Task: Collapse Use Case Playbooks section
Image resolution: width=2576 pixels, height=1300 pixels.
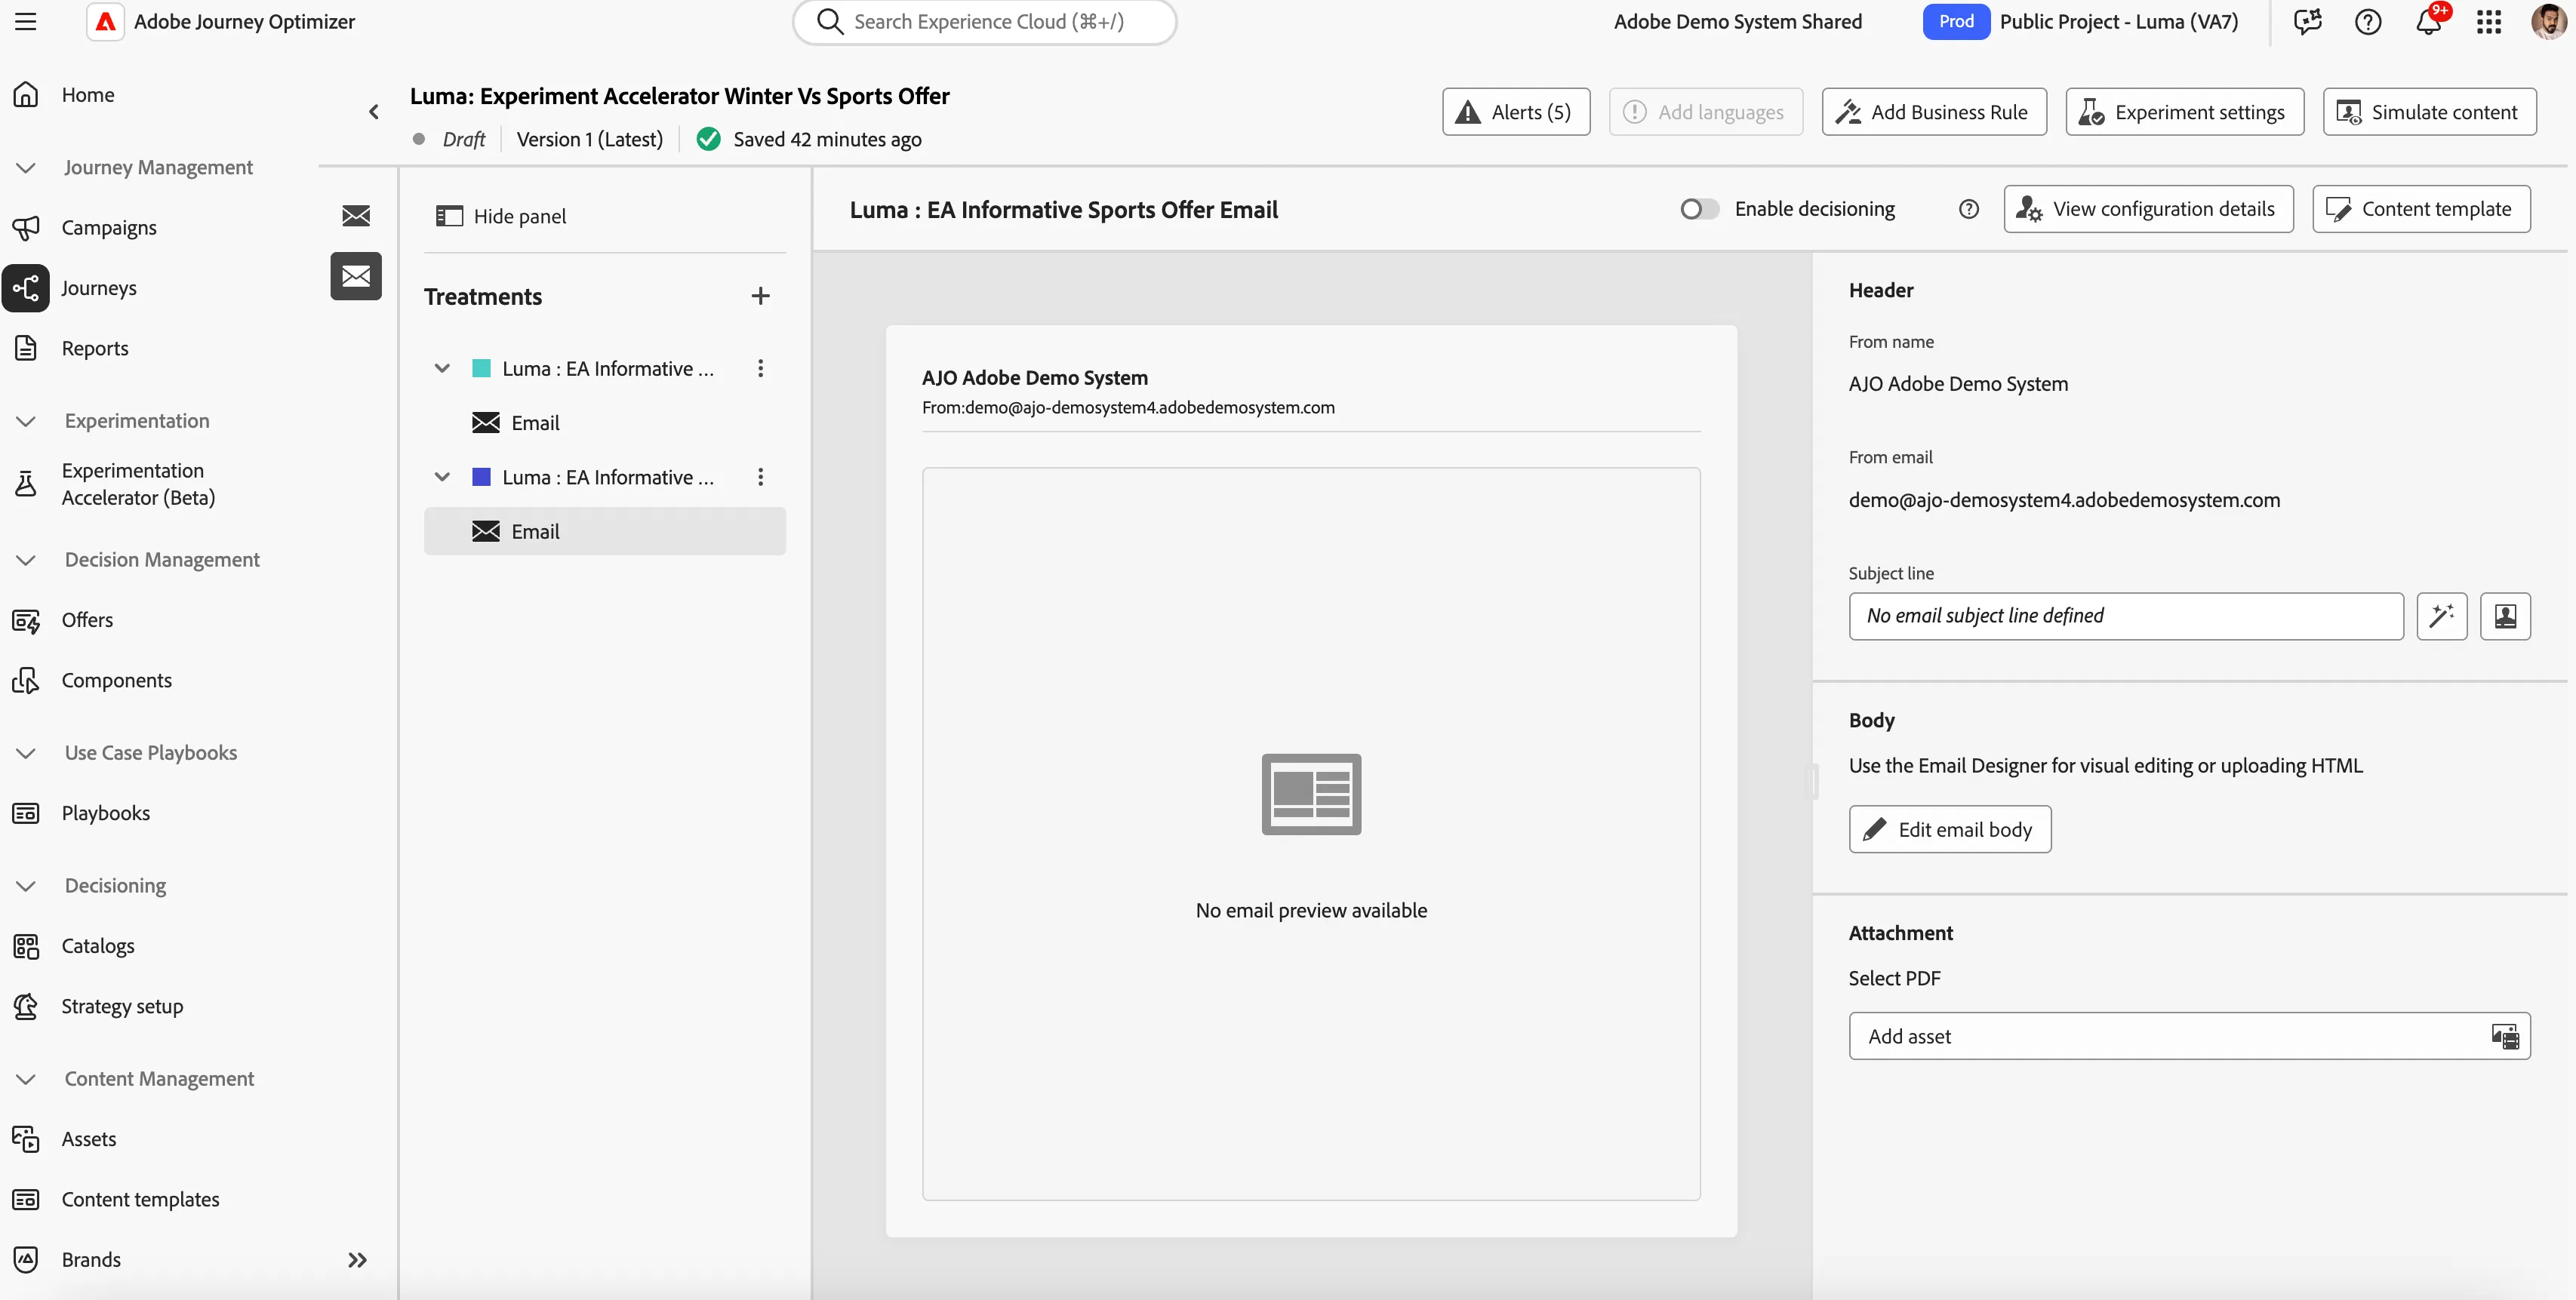Action: click(x=26, y=753)
